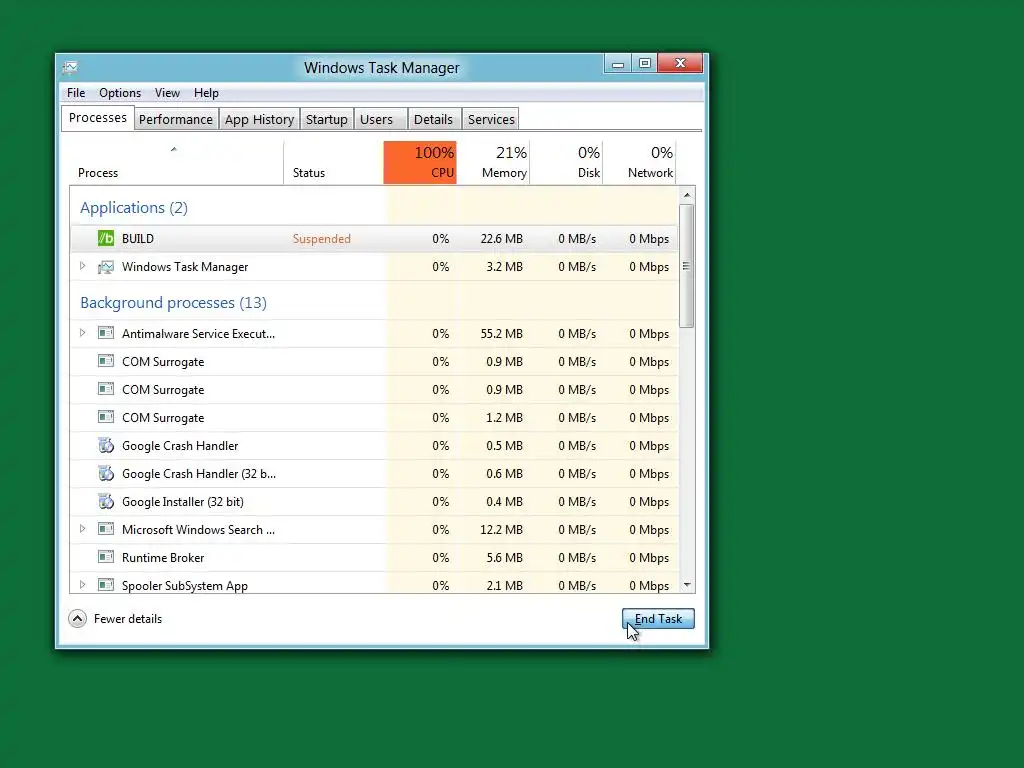1024x768 pixels.
Task: Close the Windows Task Manager window
Action: [x=680, y=63]
